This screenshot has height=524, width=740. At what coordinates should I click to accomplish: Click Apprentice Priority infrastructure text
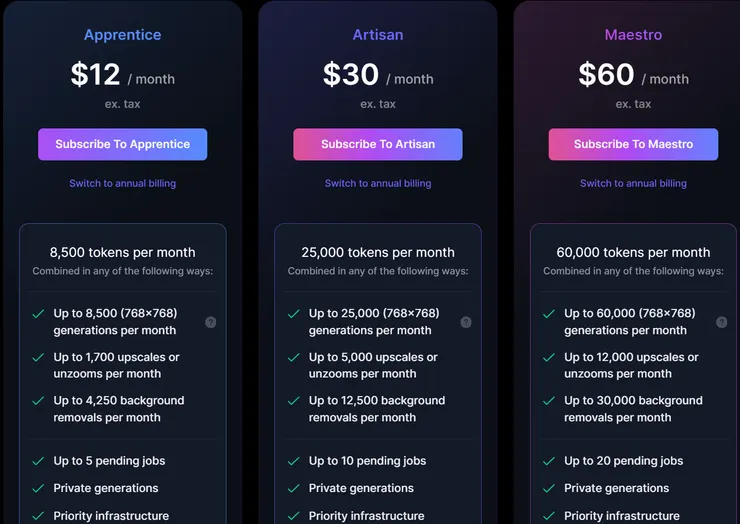coord(111,516)
